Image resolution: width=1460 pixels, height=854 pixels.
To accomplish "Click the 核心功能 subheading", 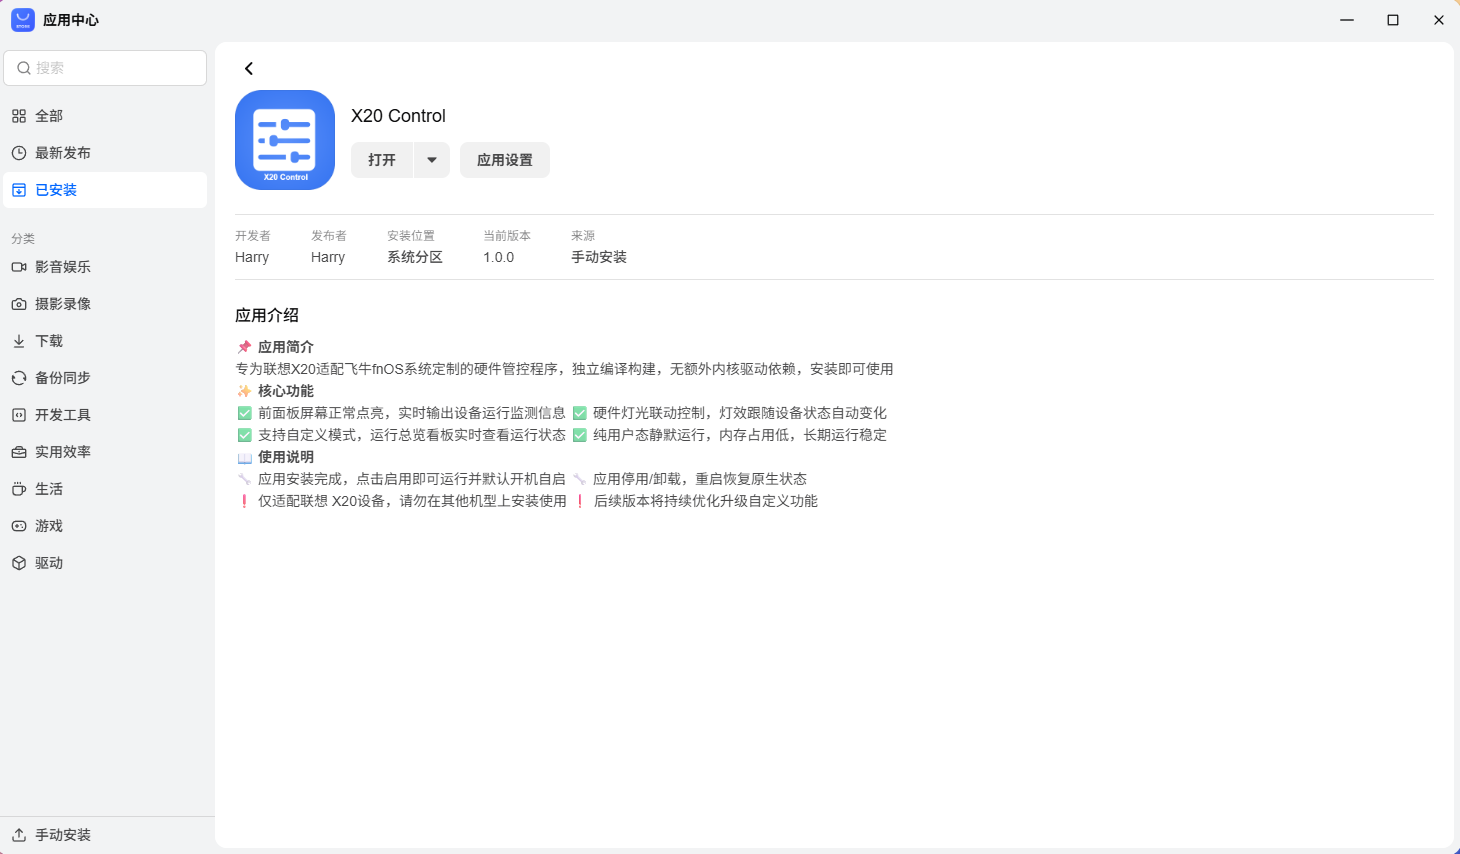I will tap(286, 391).
